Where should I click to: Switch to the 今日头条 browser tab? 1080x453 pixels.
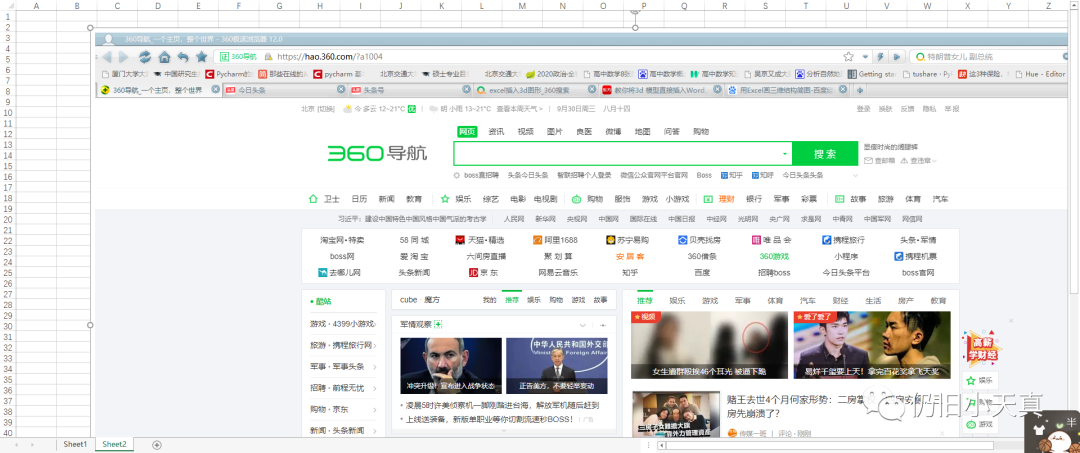284,89
